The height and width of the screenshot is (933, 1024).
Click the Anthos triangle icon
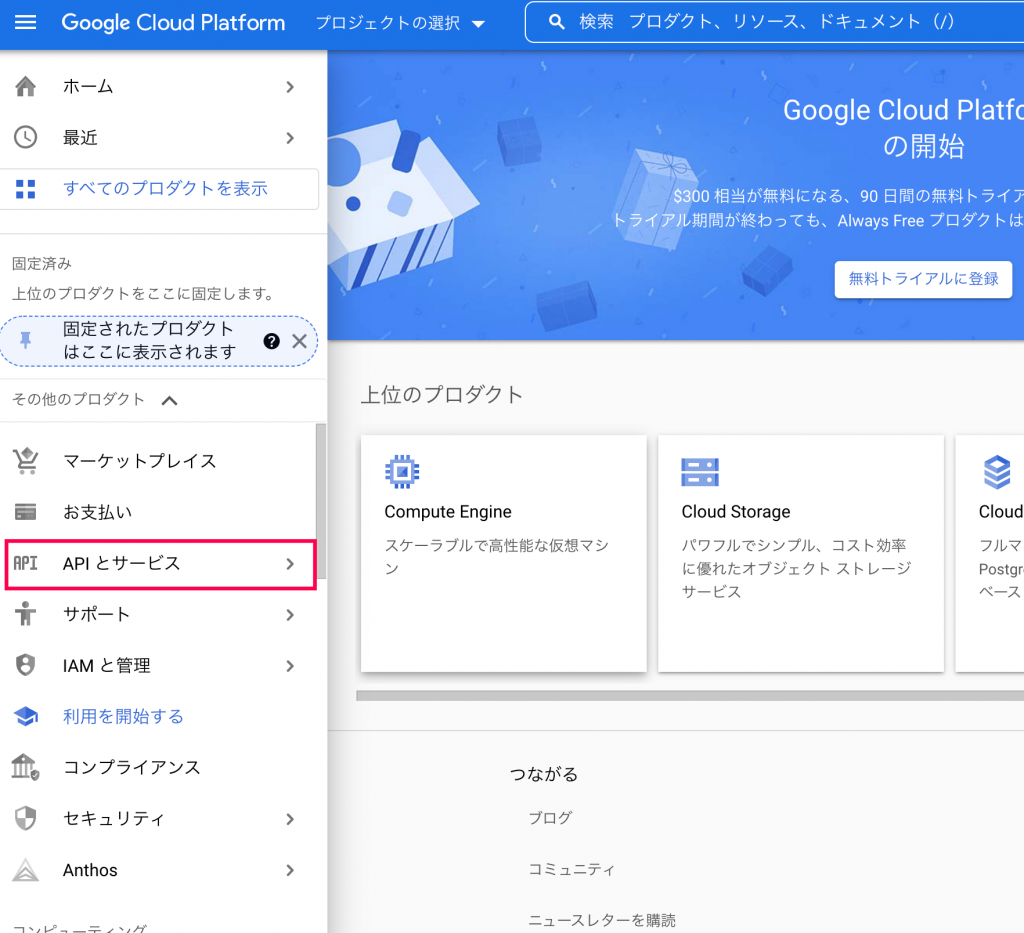coord(25,870)
